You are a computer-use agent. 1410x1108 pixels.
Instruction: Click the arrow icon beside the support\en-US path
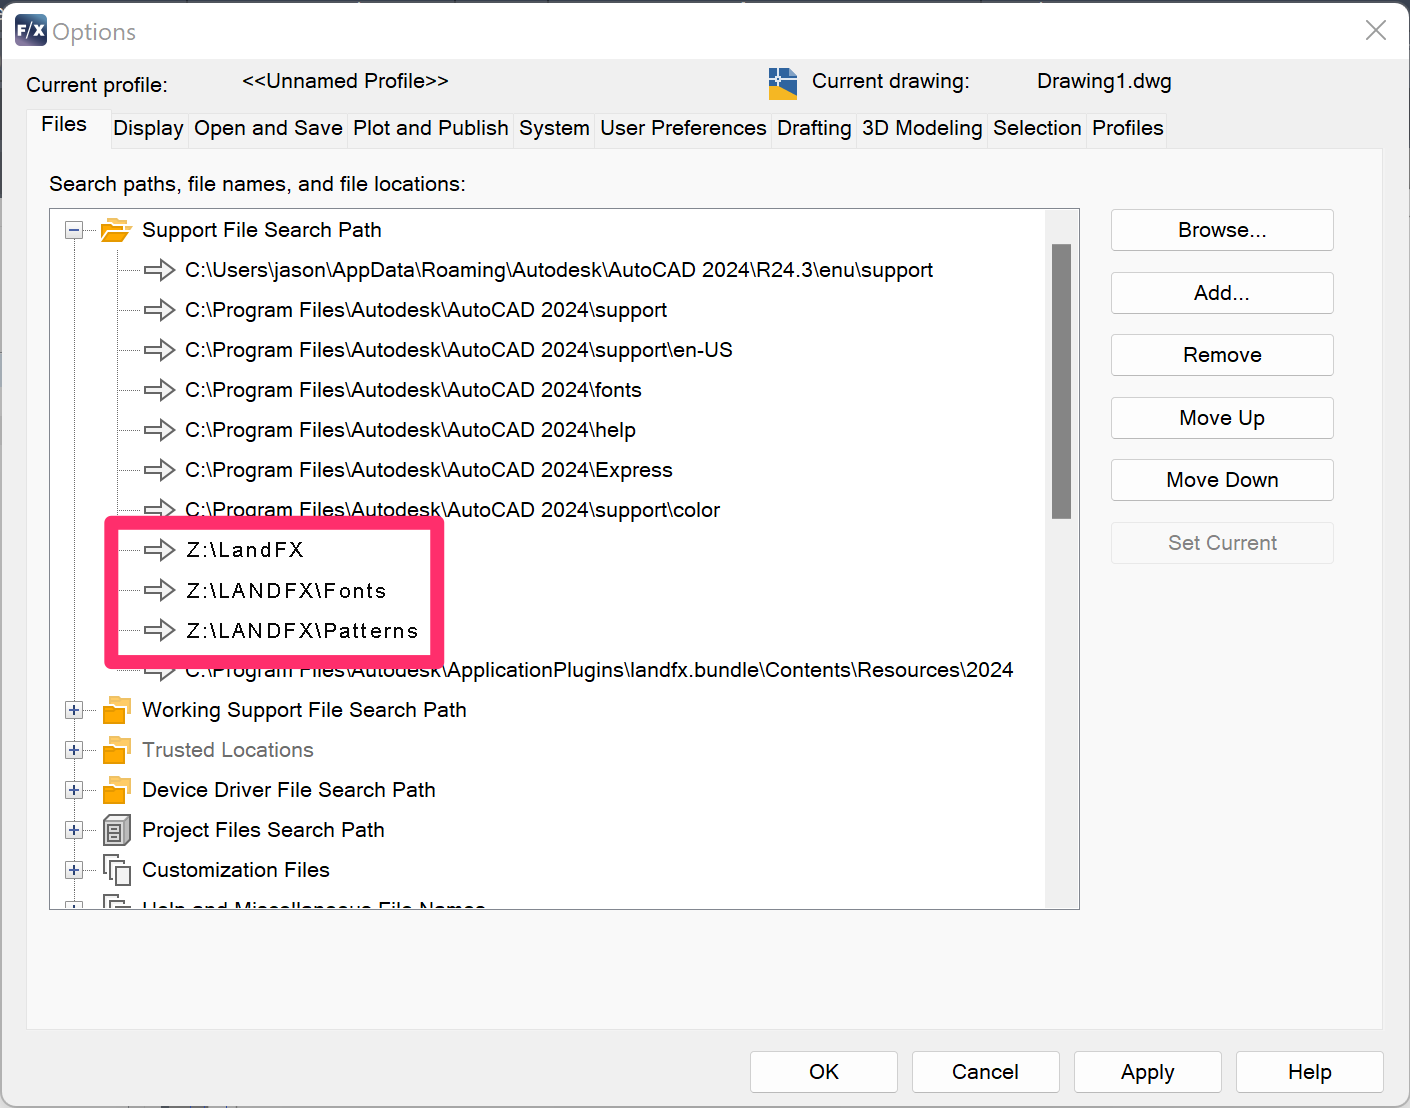[159, 350]
